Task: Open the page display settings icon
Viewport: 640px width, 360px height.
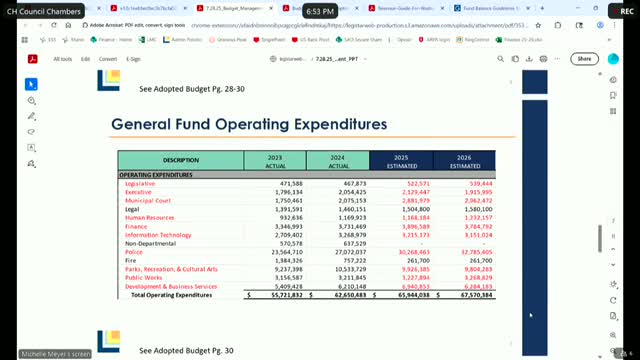Action: click(613, 284)
